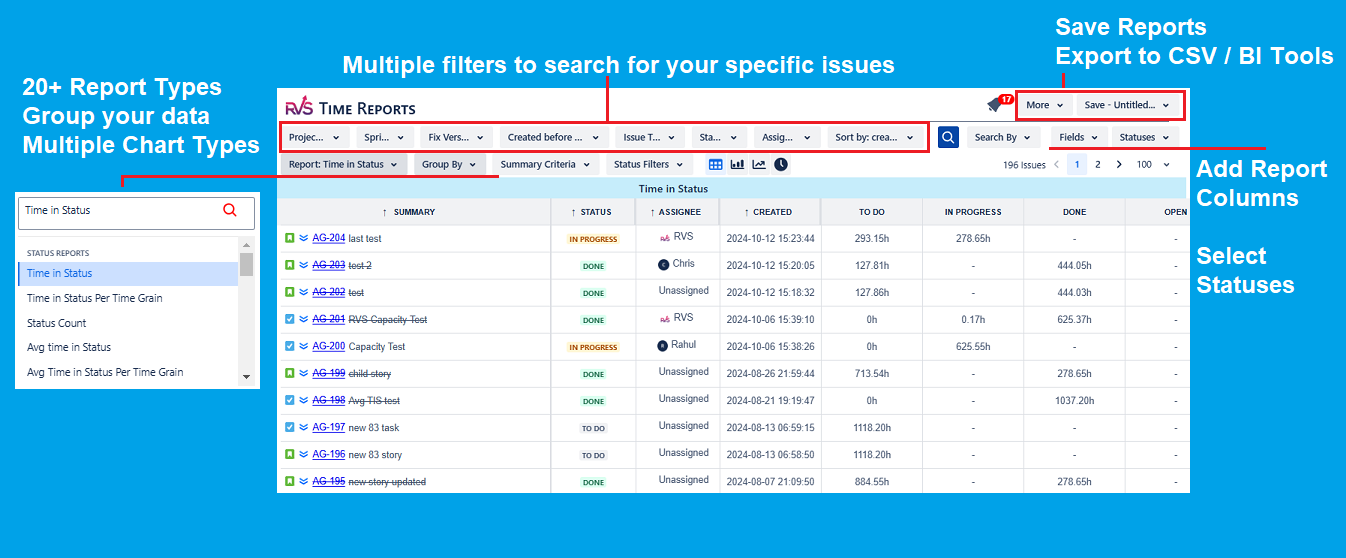Open issue link AG-200
The height and width of the screenshot is (558, 1346).
tap(328, 346)
